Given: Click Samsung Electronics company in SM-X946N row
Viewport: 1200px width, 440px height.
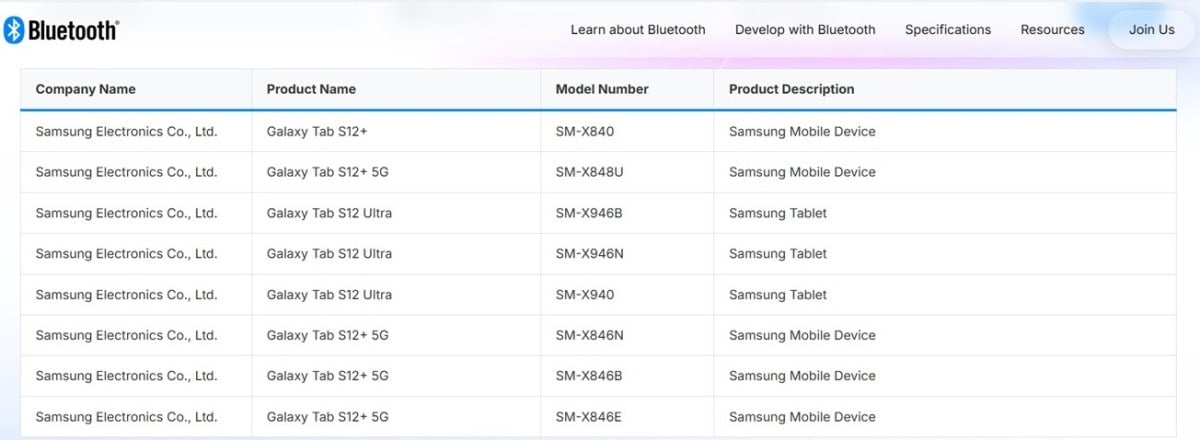Looking at the screenshot, I should click(126, 254).
